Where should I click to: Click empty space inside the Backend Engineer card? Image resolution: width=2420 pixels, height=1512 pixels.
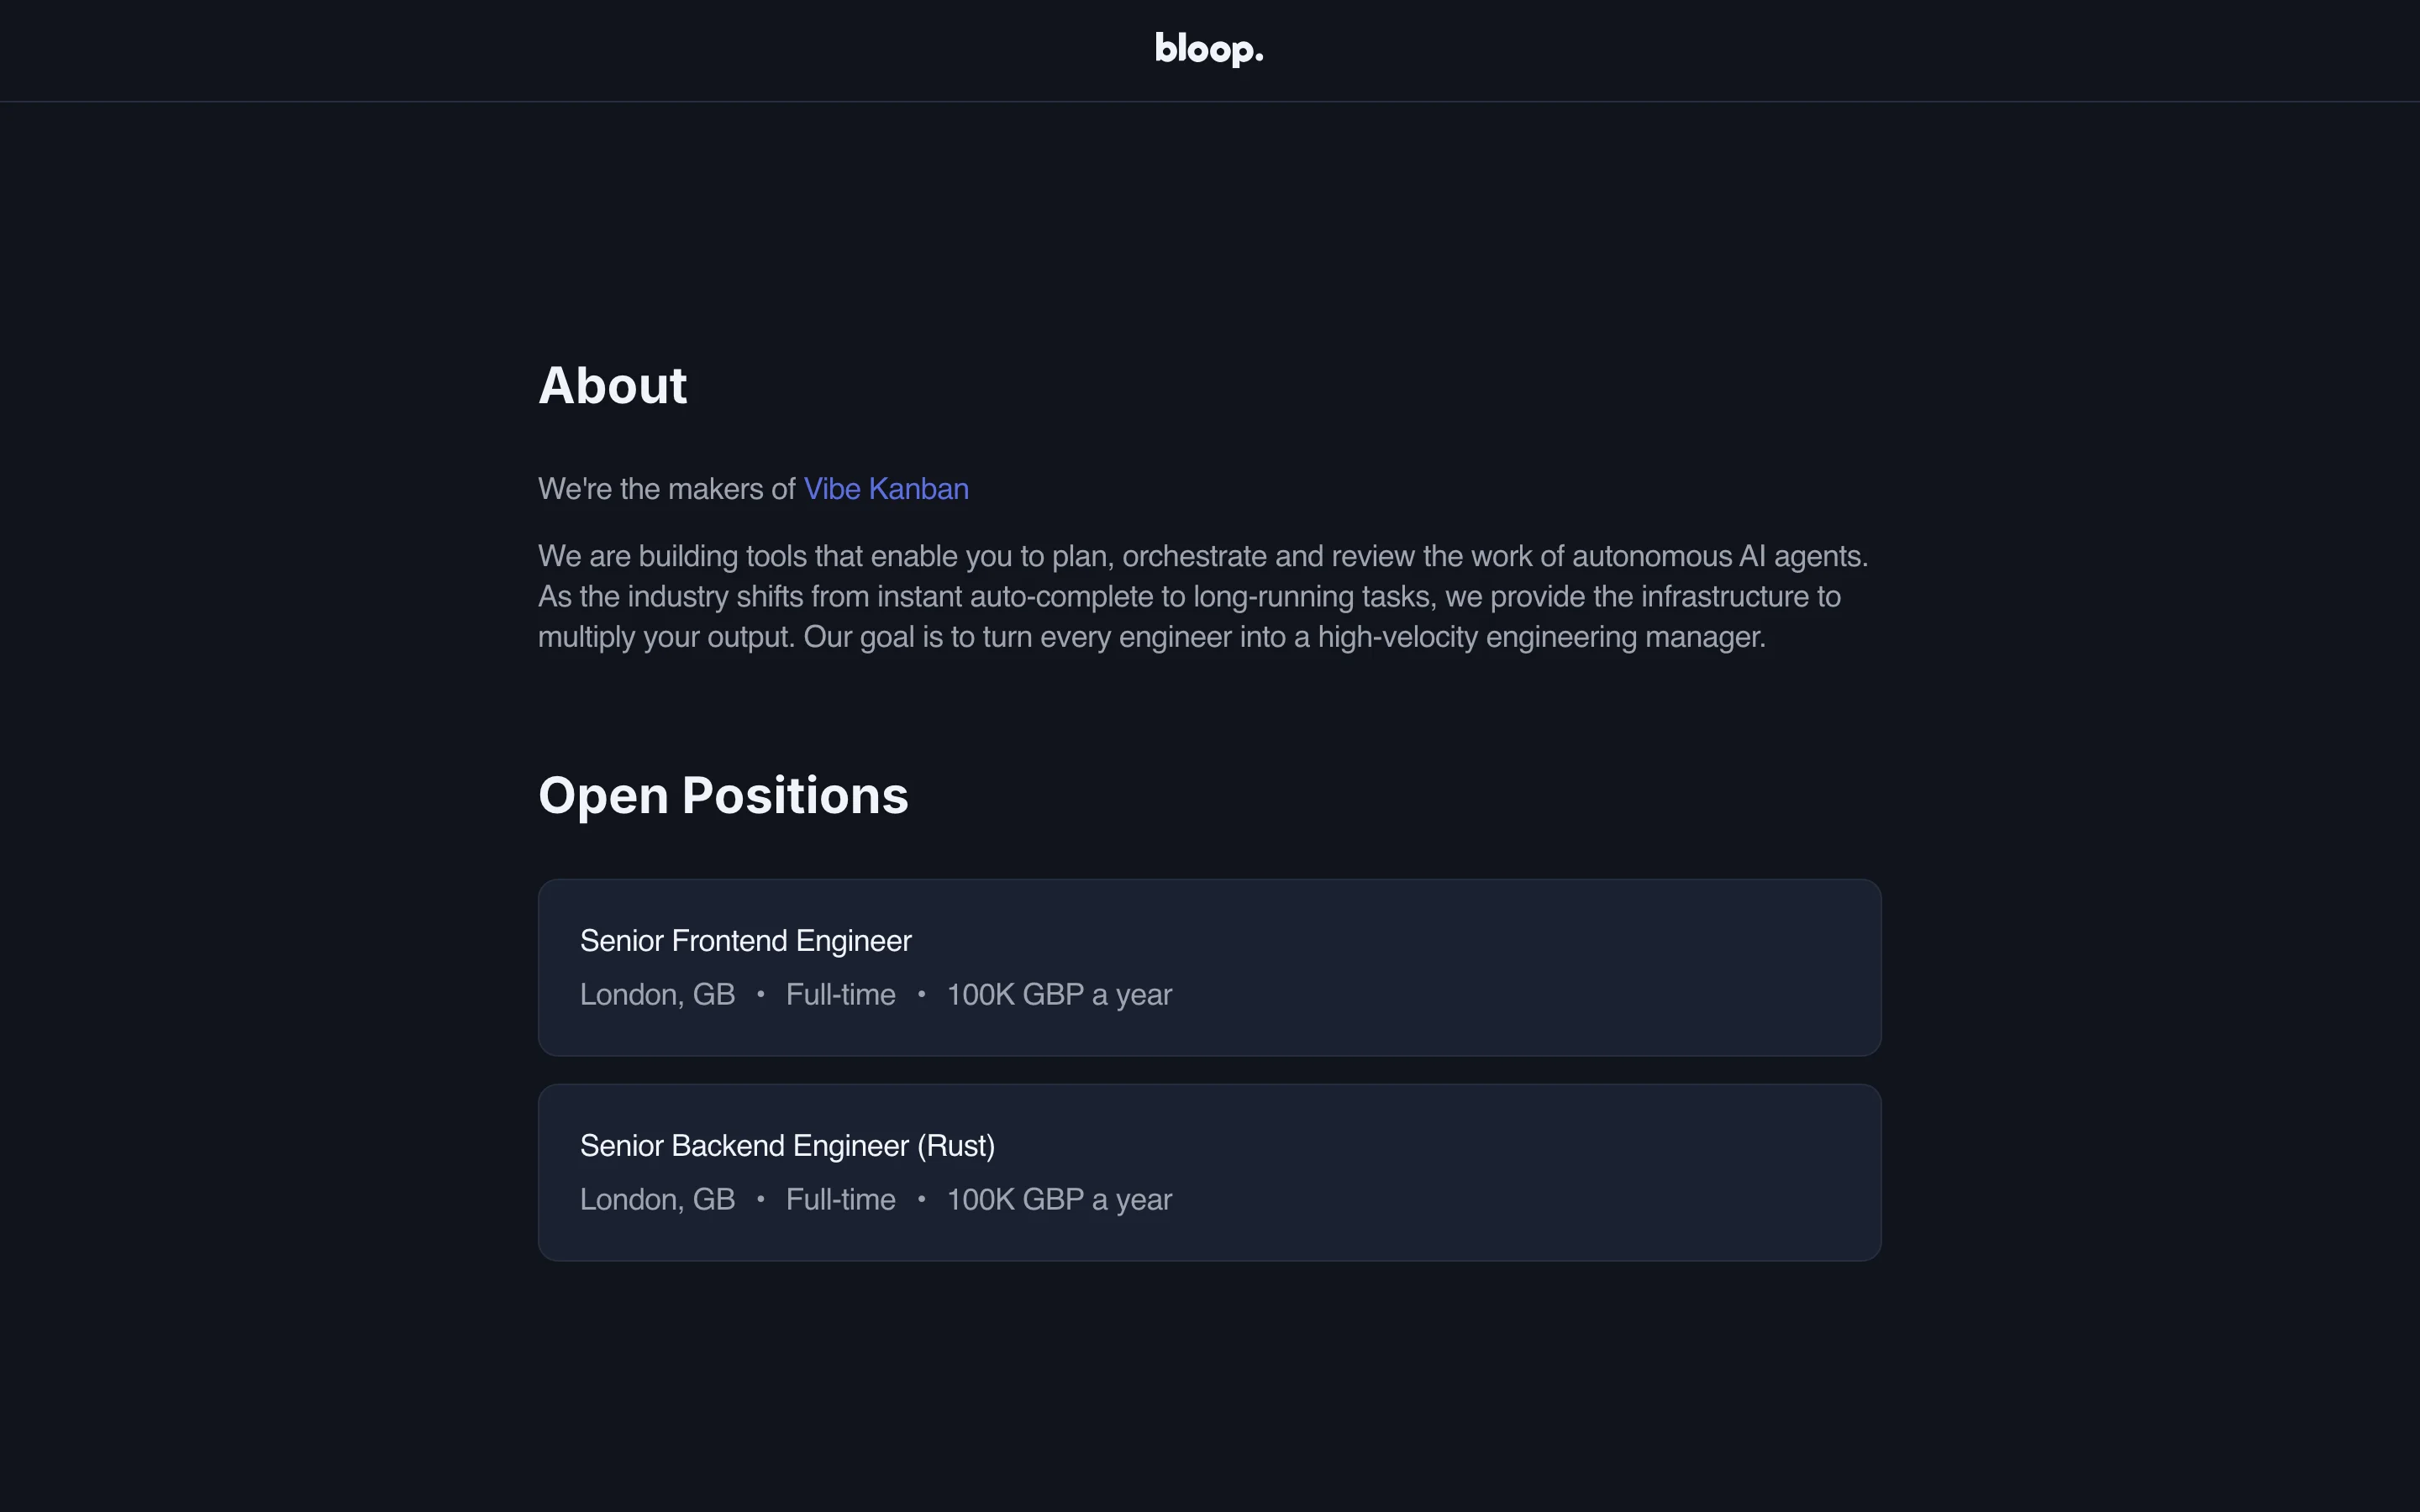(x=1550, y=1173)
